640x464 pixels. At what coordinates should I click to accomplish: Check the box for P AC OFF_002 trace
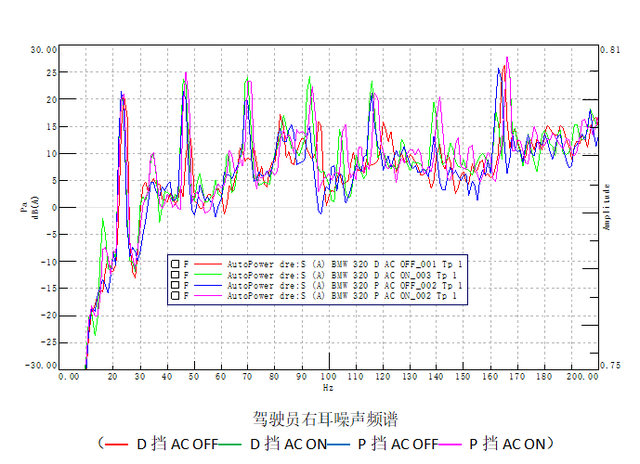pyautogui.click(x=174, y=285)
